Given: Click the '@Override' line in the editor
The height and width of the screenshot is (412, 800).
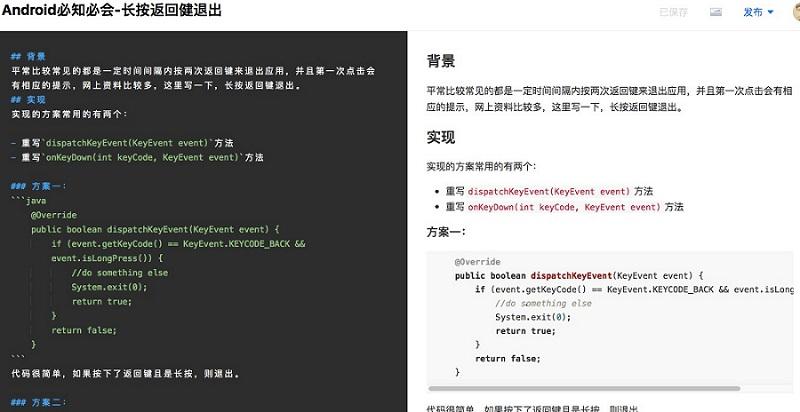Looking at the screenshot, I should coord(53,215).
